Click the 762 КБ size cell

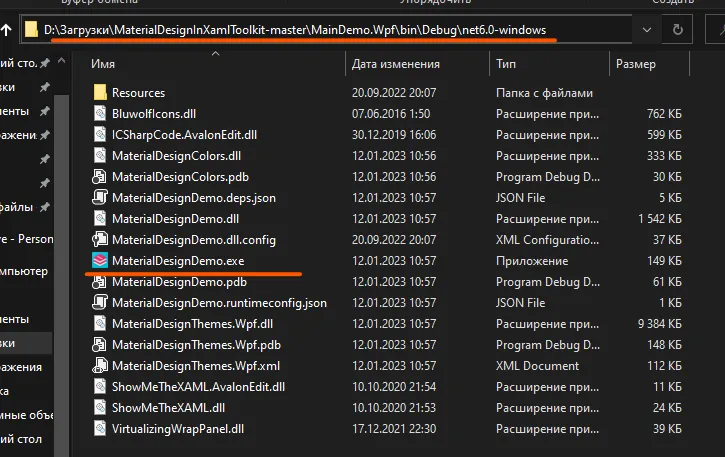pyautogui.click(x=664, y=114)
